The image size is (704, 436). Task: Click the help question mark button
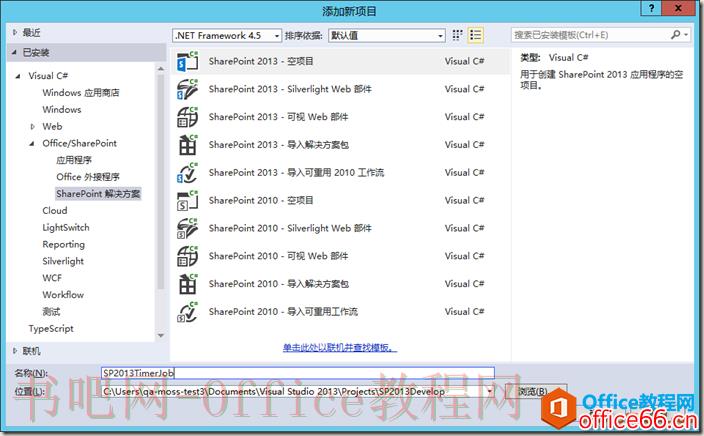[x=651, y=8]
